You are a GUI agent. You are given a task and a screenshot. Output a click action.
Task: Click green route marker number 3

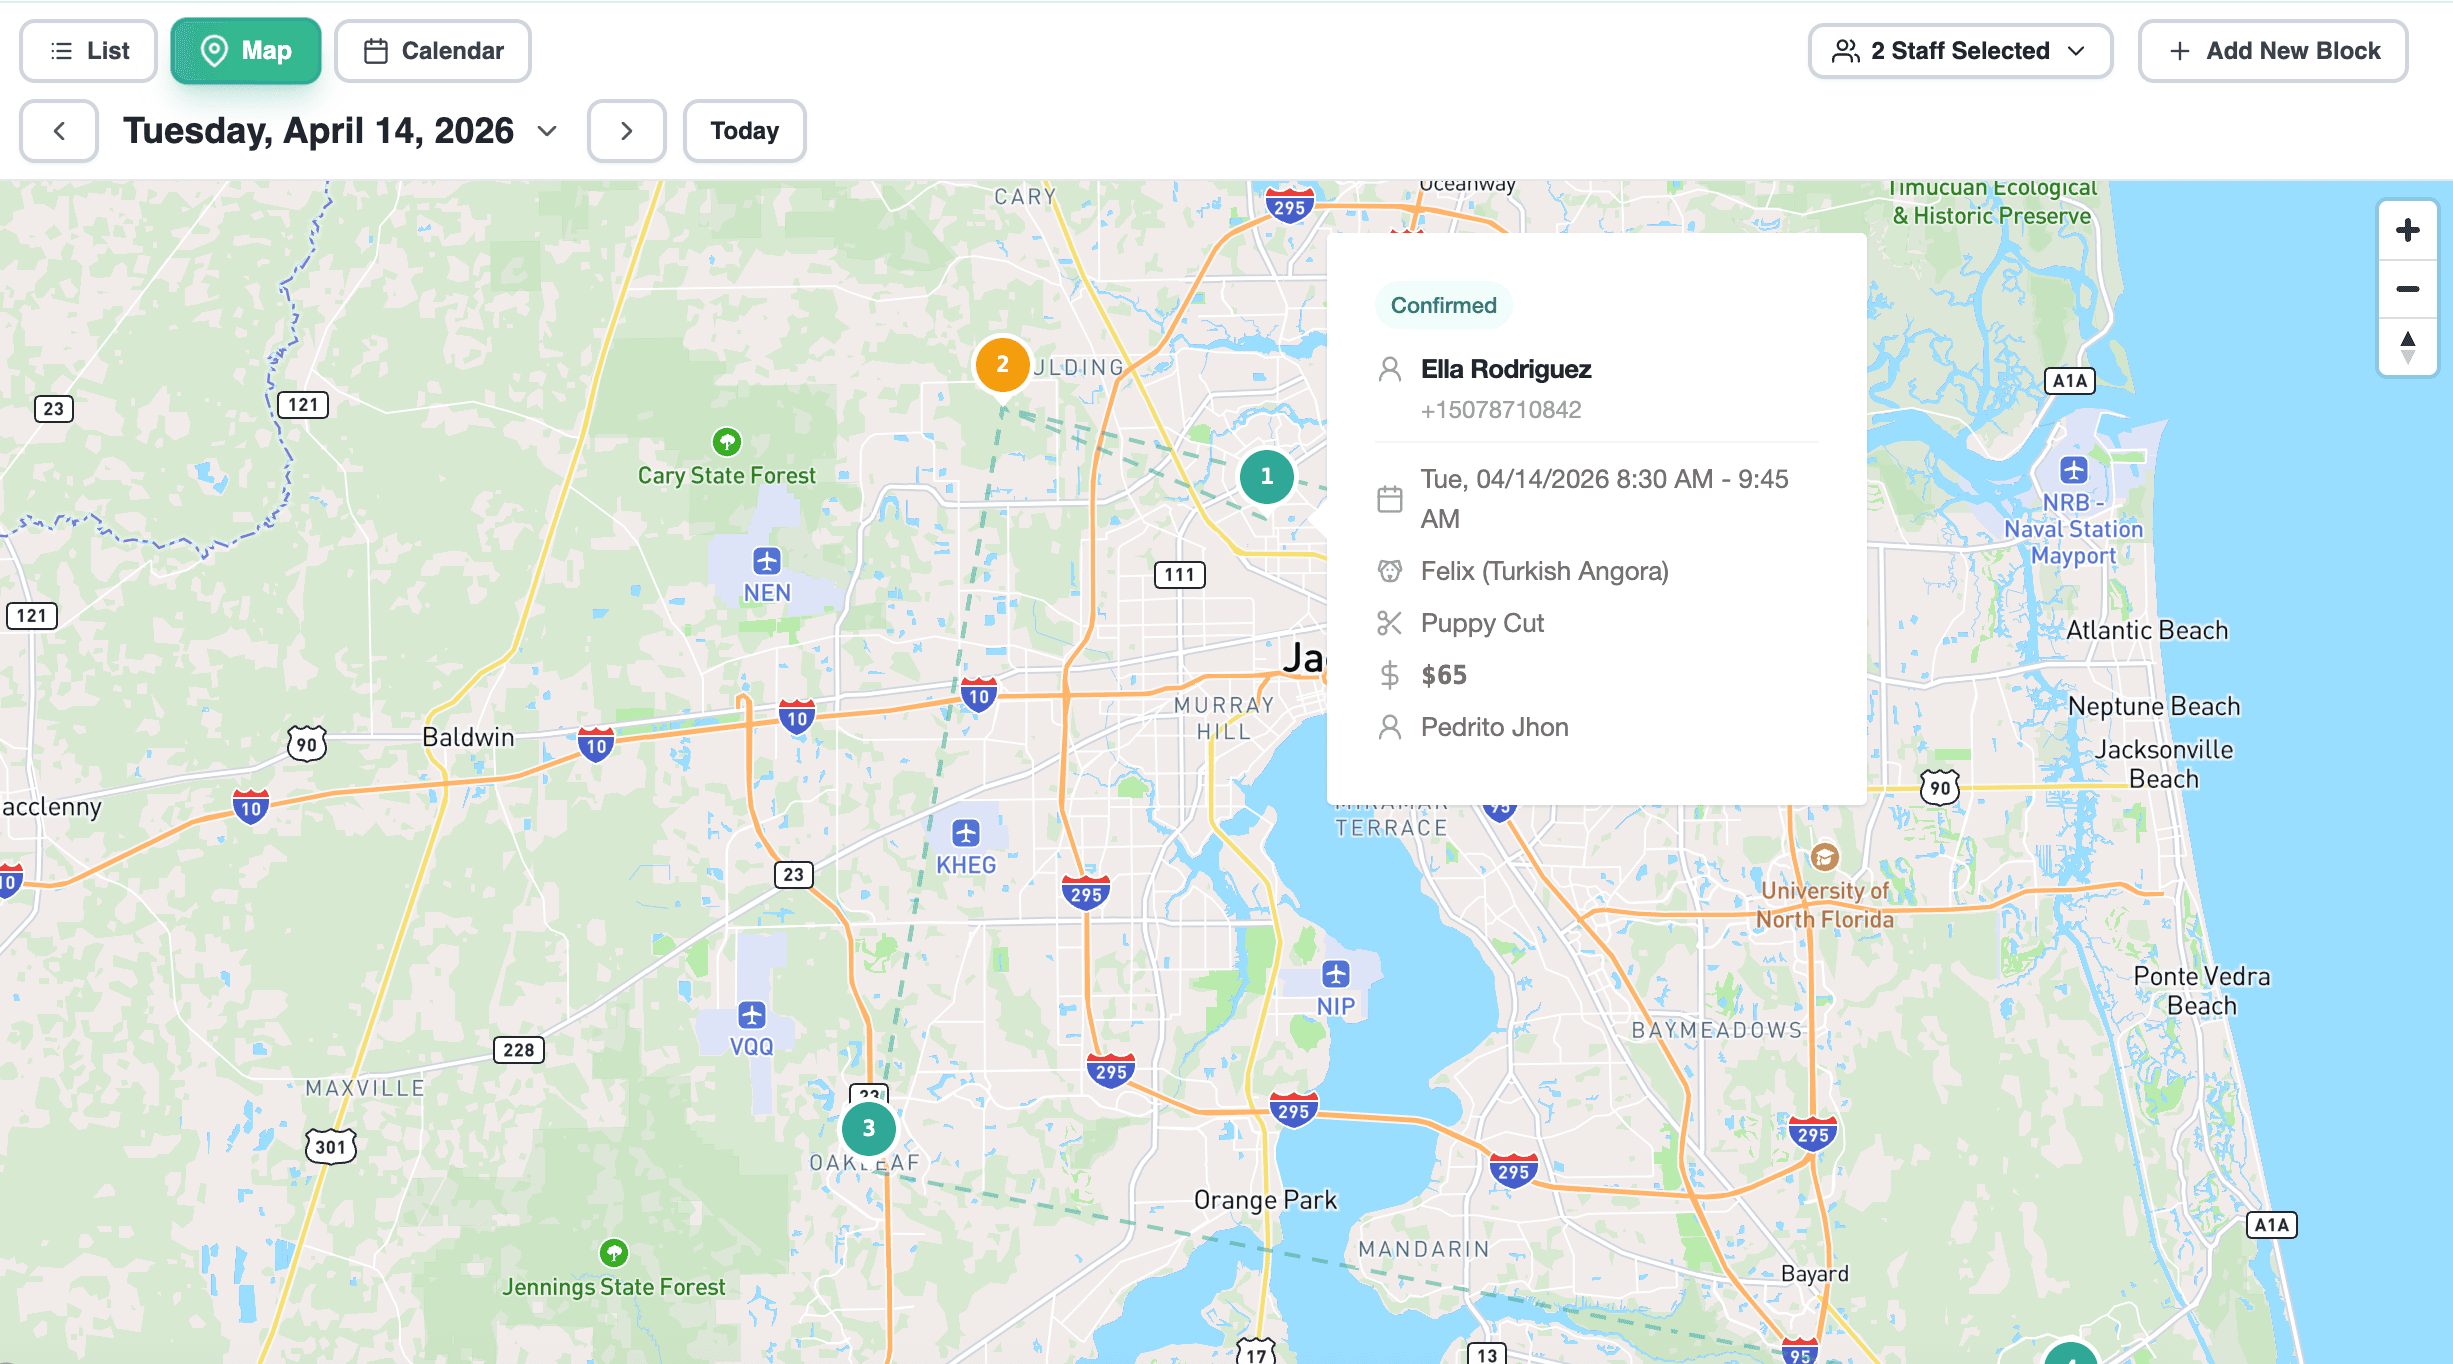(x=868, y=1129)
